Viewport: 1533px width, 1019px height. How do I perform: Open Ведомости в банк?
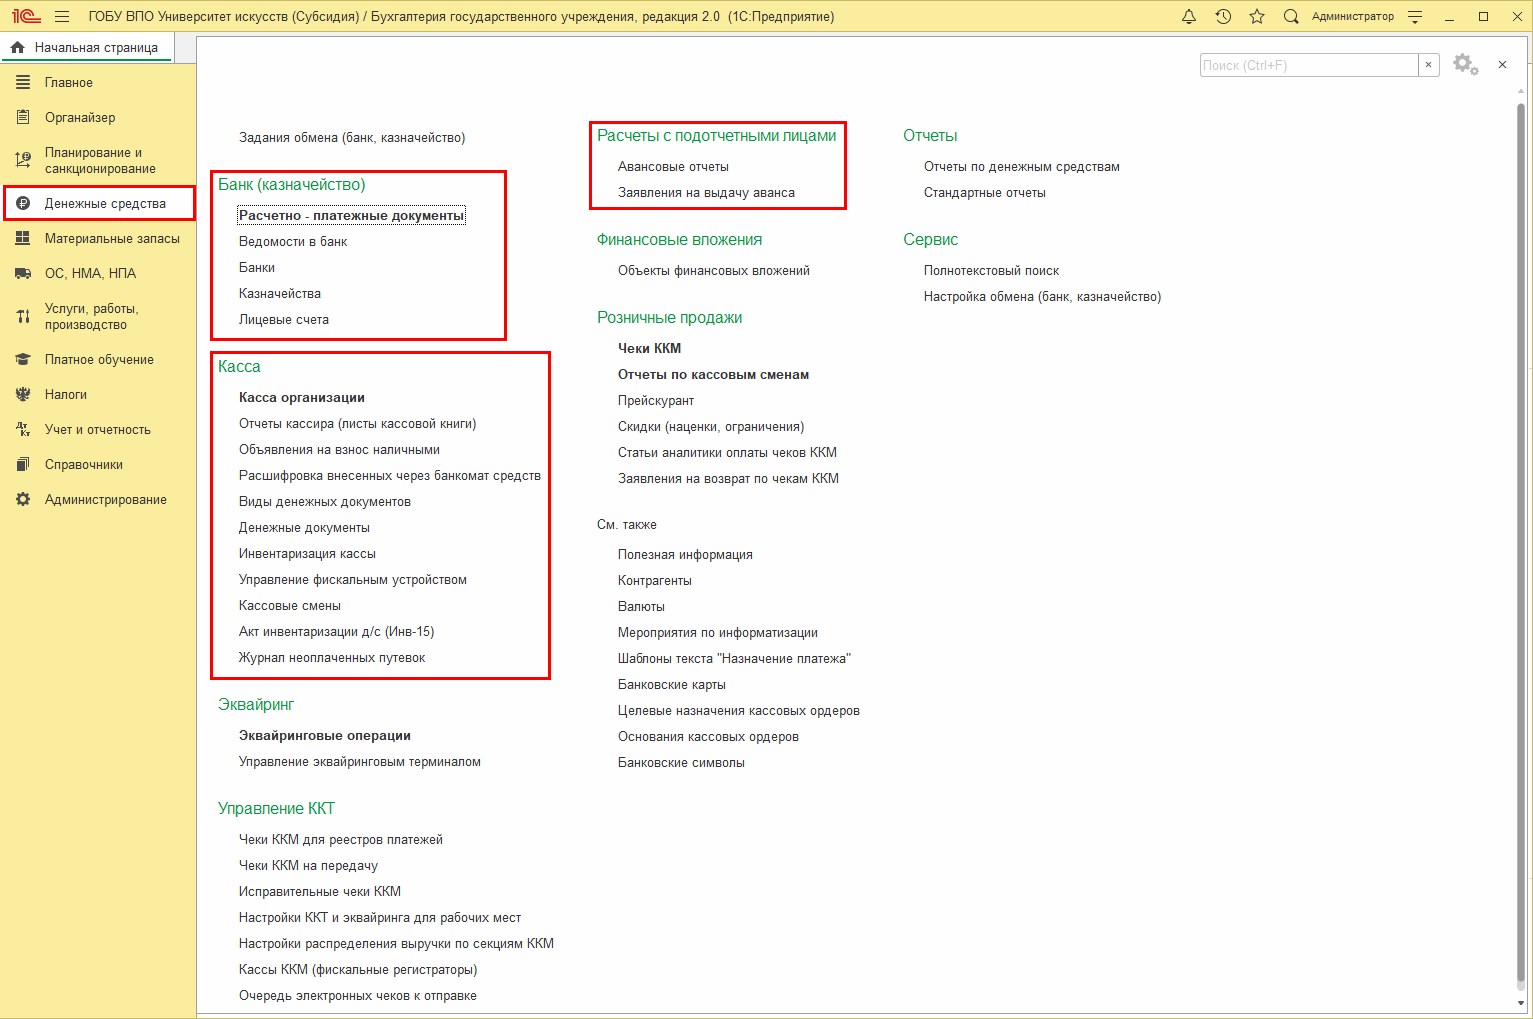pos(293,241)
